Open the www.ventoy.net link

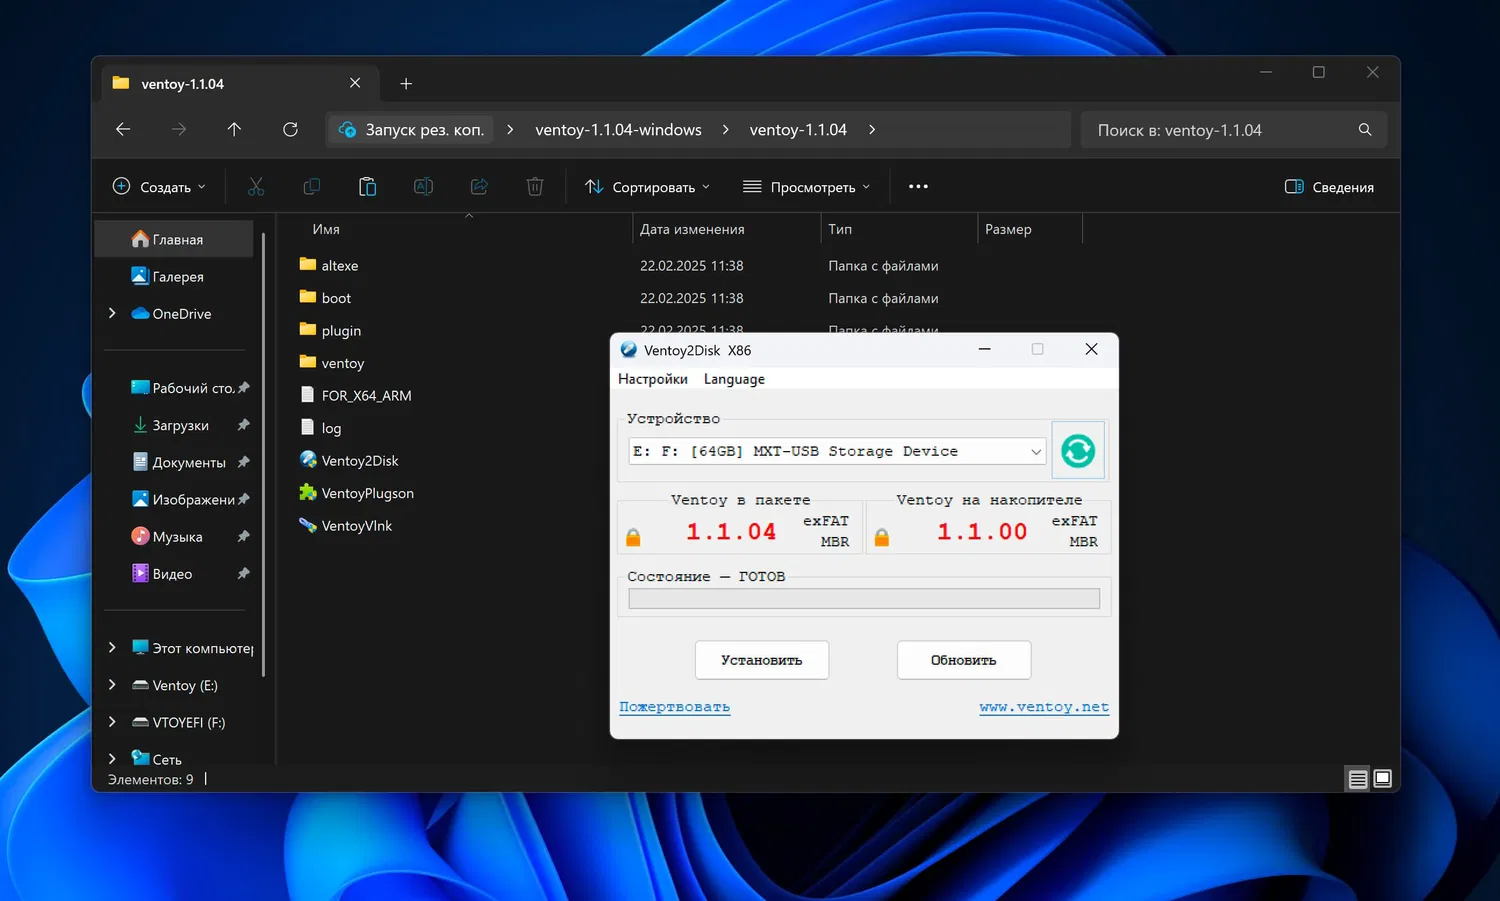click(x=1043, y=707)
